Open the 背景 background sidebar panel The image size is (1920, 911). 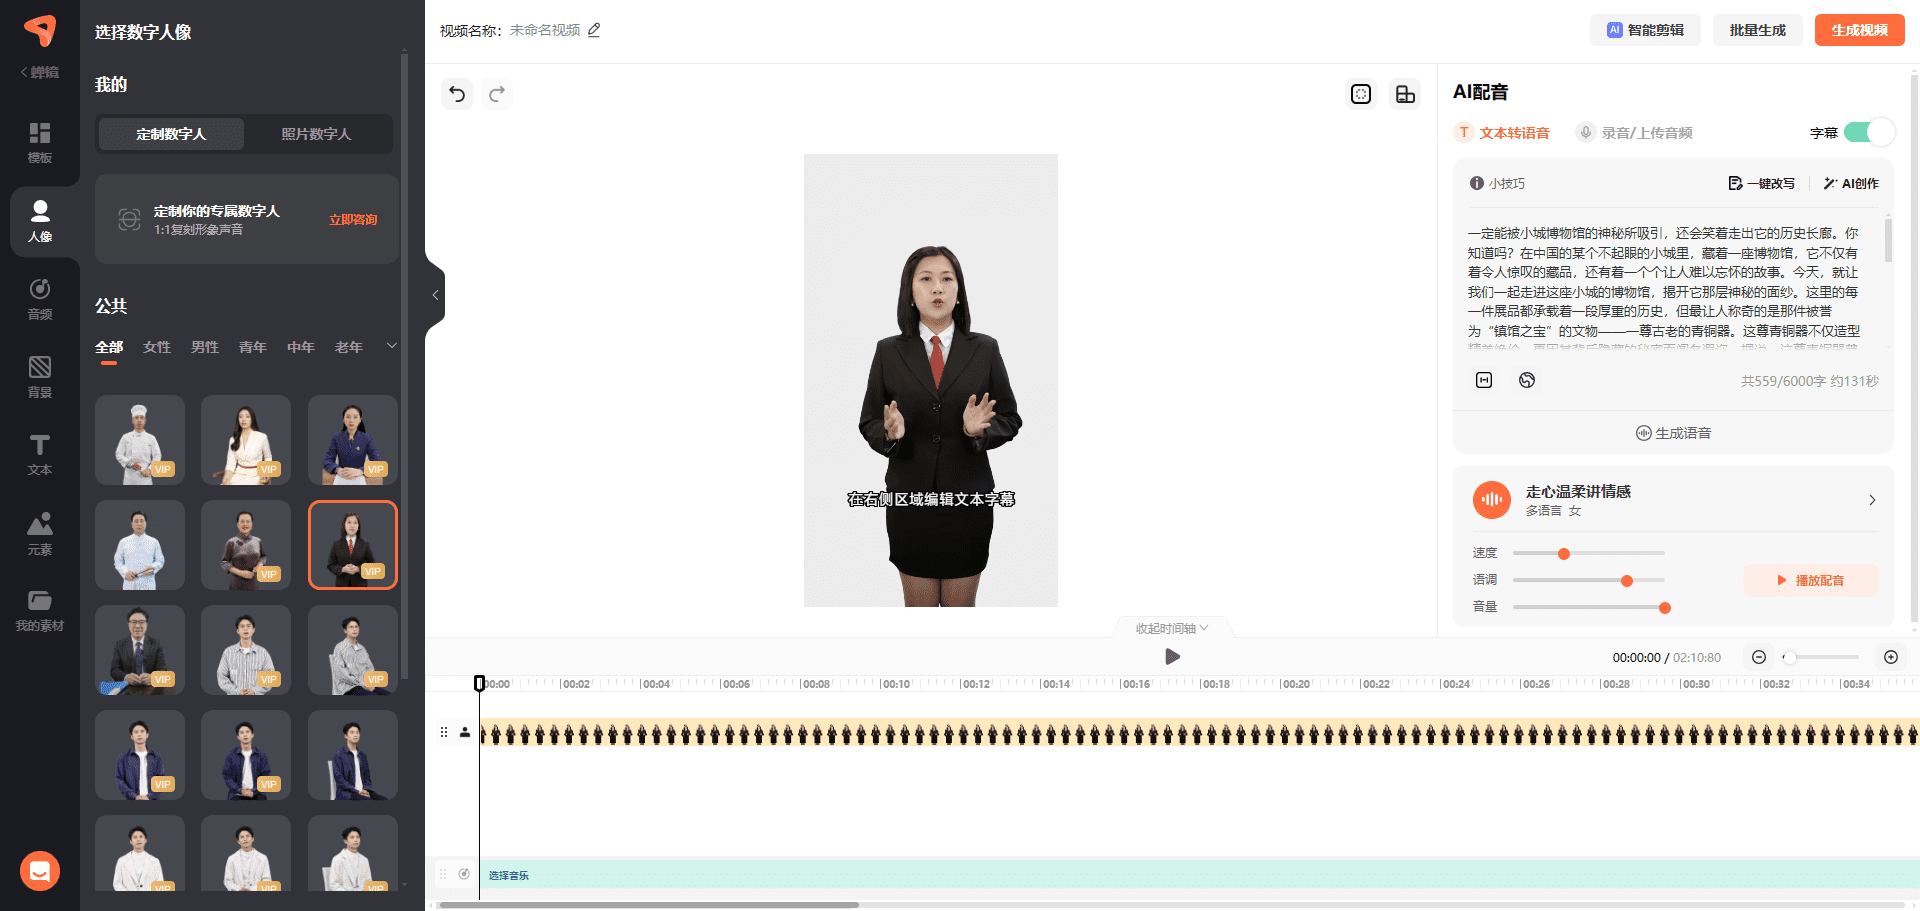(x=40, y=377)
